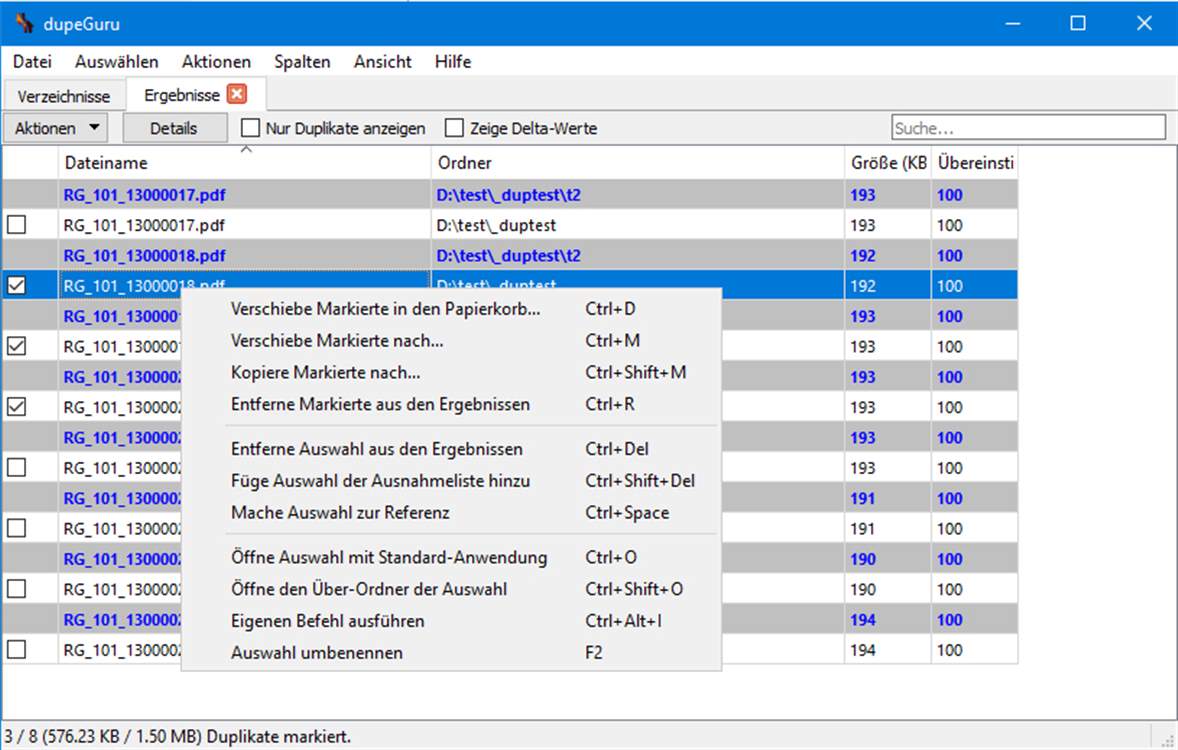Click the bold blue size value 192
The height and width of the screenshot is (750, 1178).
pyautogui.click(x=862, y=256)
